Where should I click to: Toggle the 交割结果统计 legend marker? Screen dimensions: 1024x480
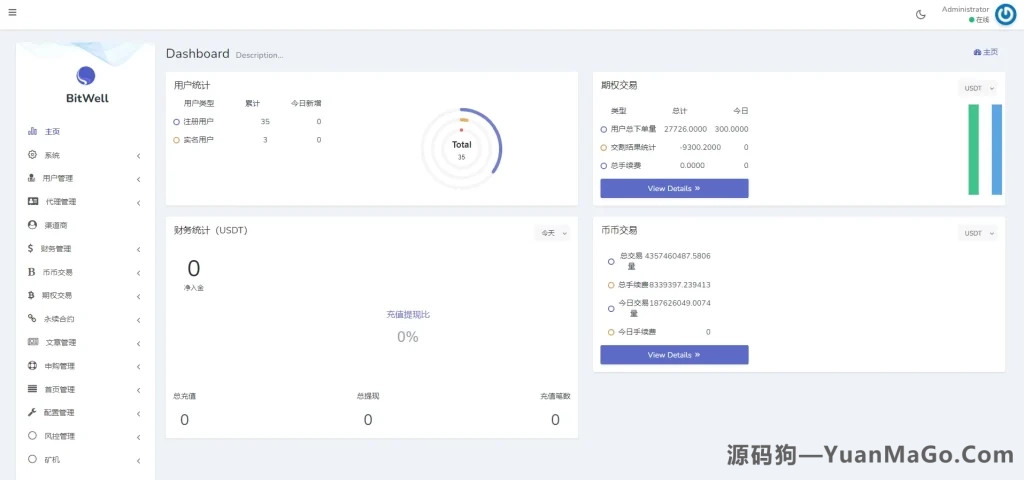[604, 148]
